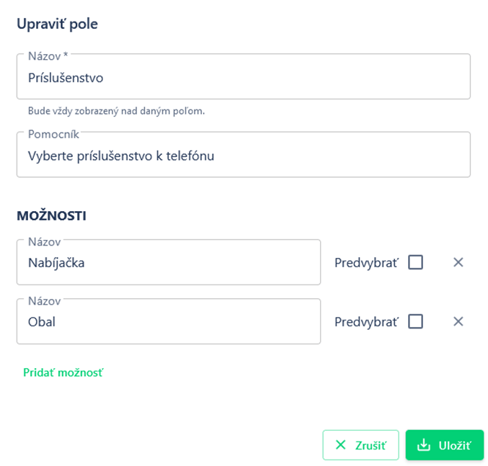This screenshot has height=466, width=488.
Task: Click the save icon inside the Uložiť button
Action: click(x=424, y=445)
